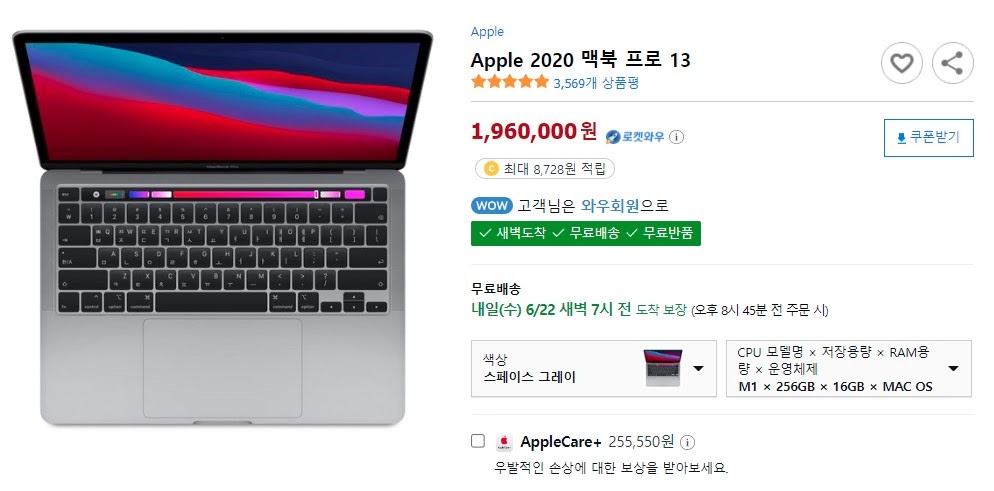Click info icon beside AppleCare+ price
Viewport: 994px width, 491px height.
(688, 442)
